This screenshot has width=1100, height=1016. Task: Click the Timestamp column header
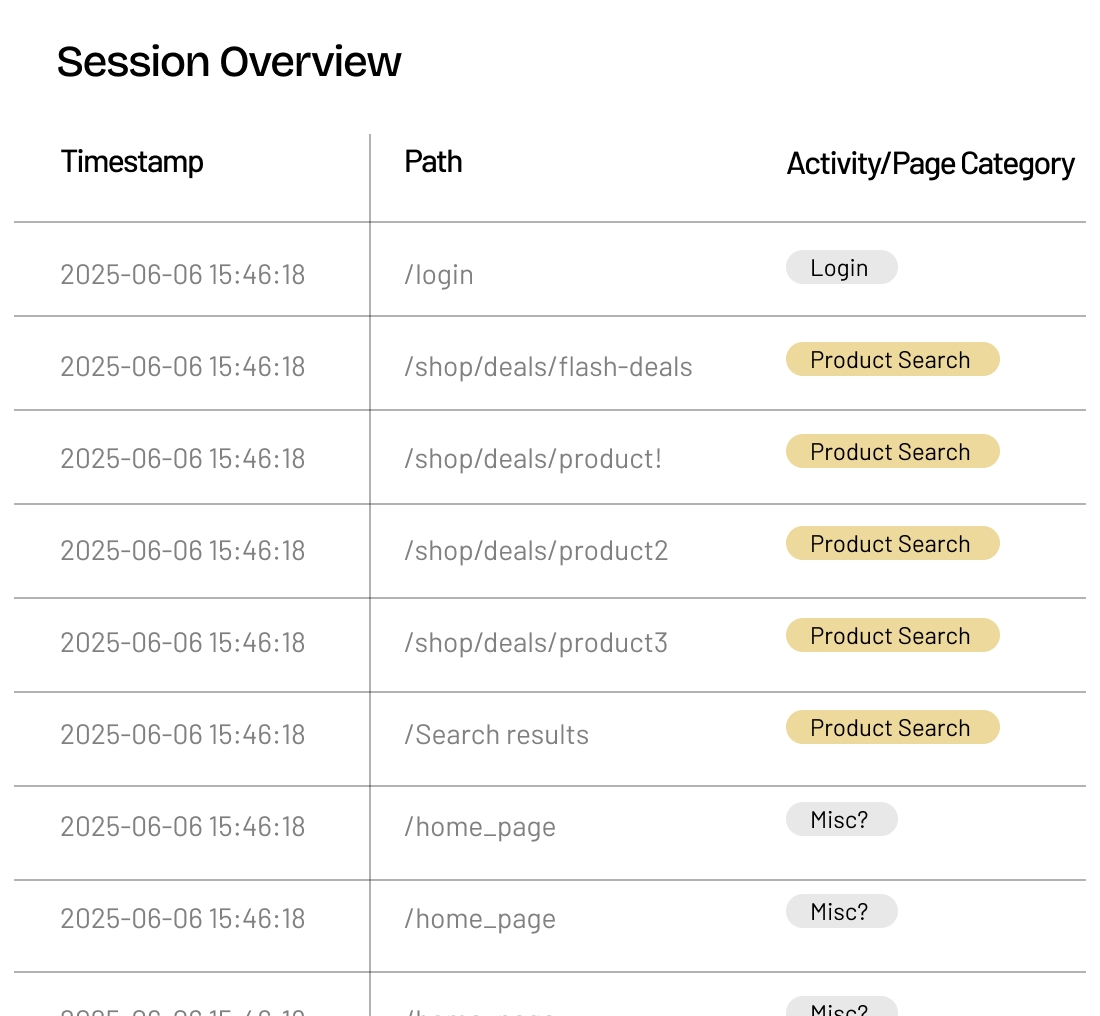[x=132, y=162]
